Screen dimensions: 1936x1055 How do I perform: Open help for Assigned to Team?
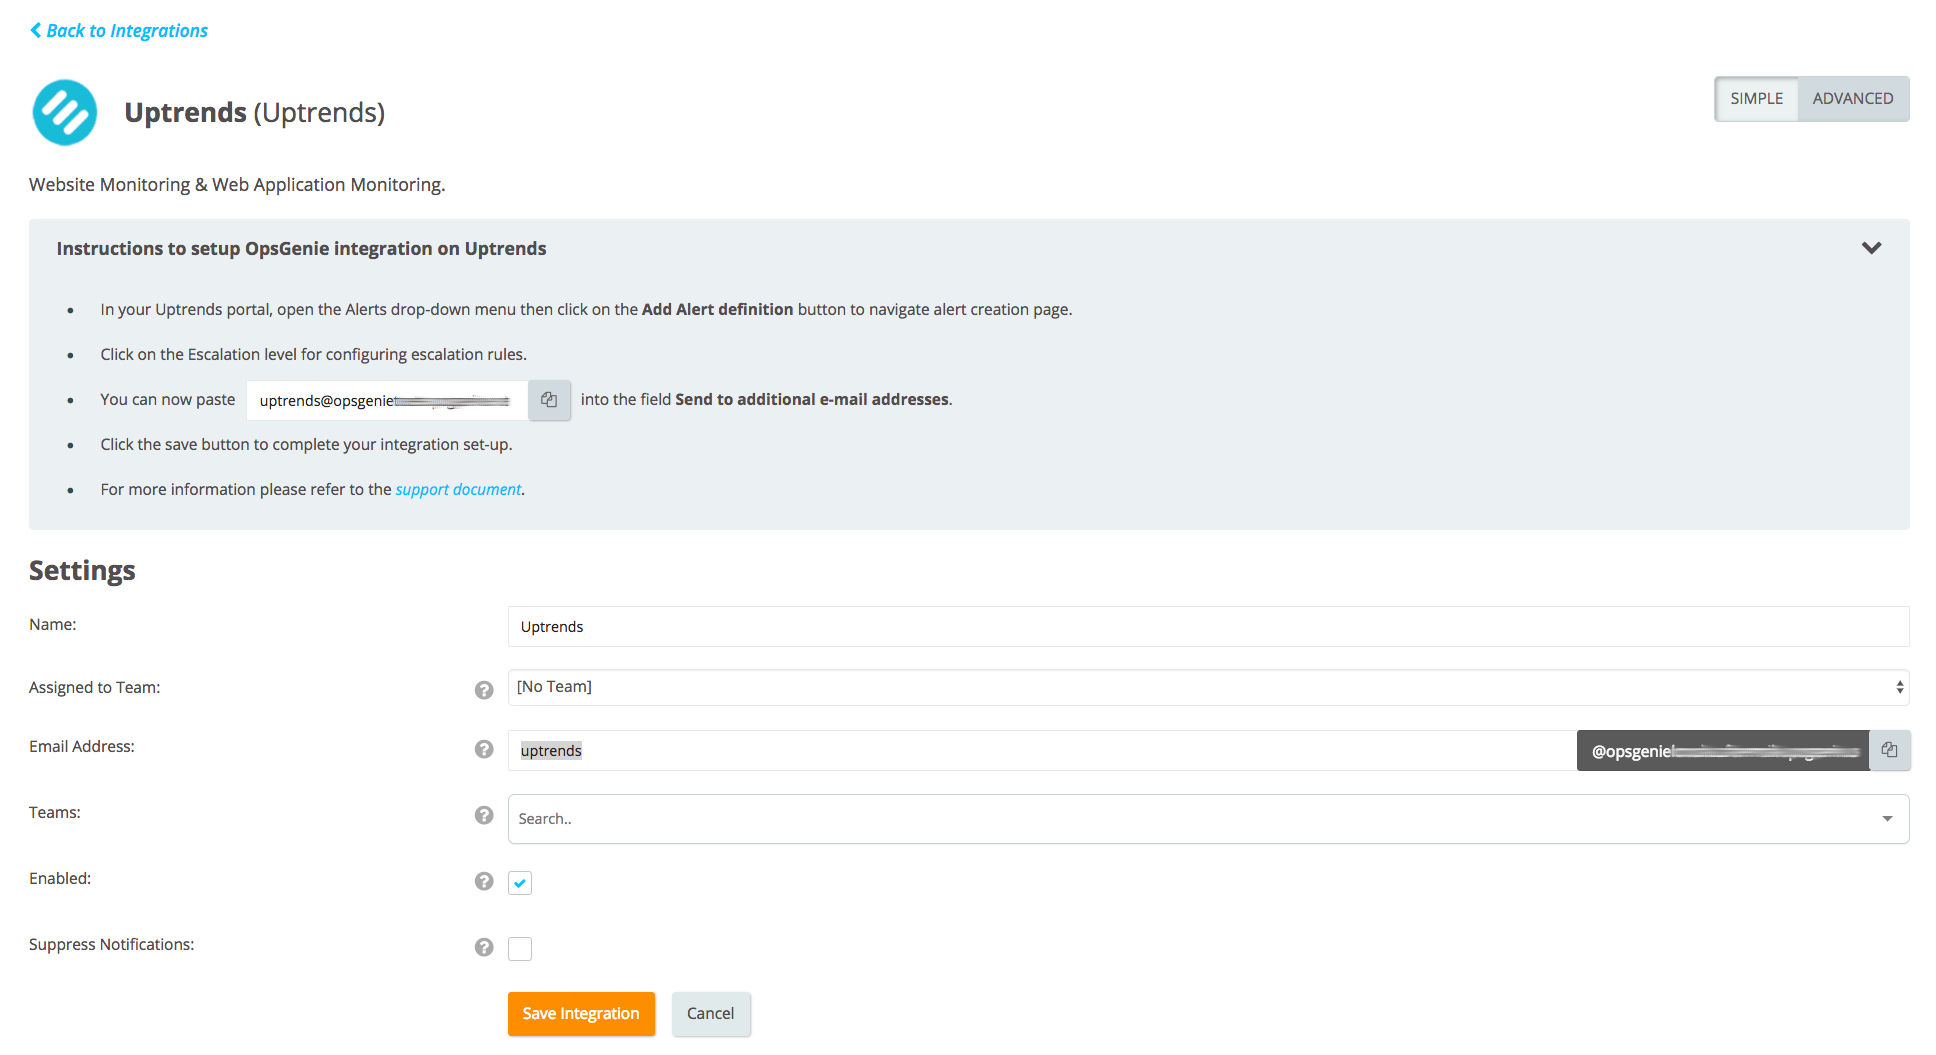[484, 690]
